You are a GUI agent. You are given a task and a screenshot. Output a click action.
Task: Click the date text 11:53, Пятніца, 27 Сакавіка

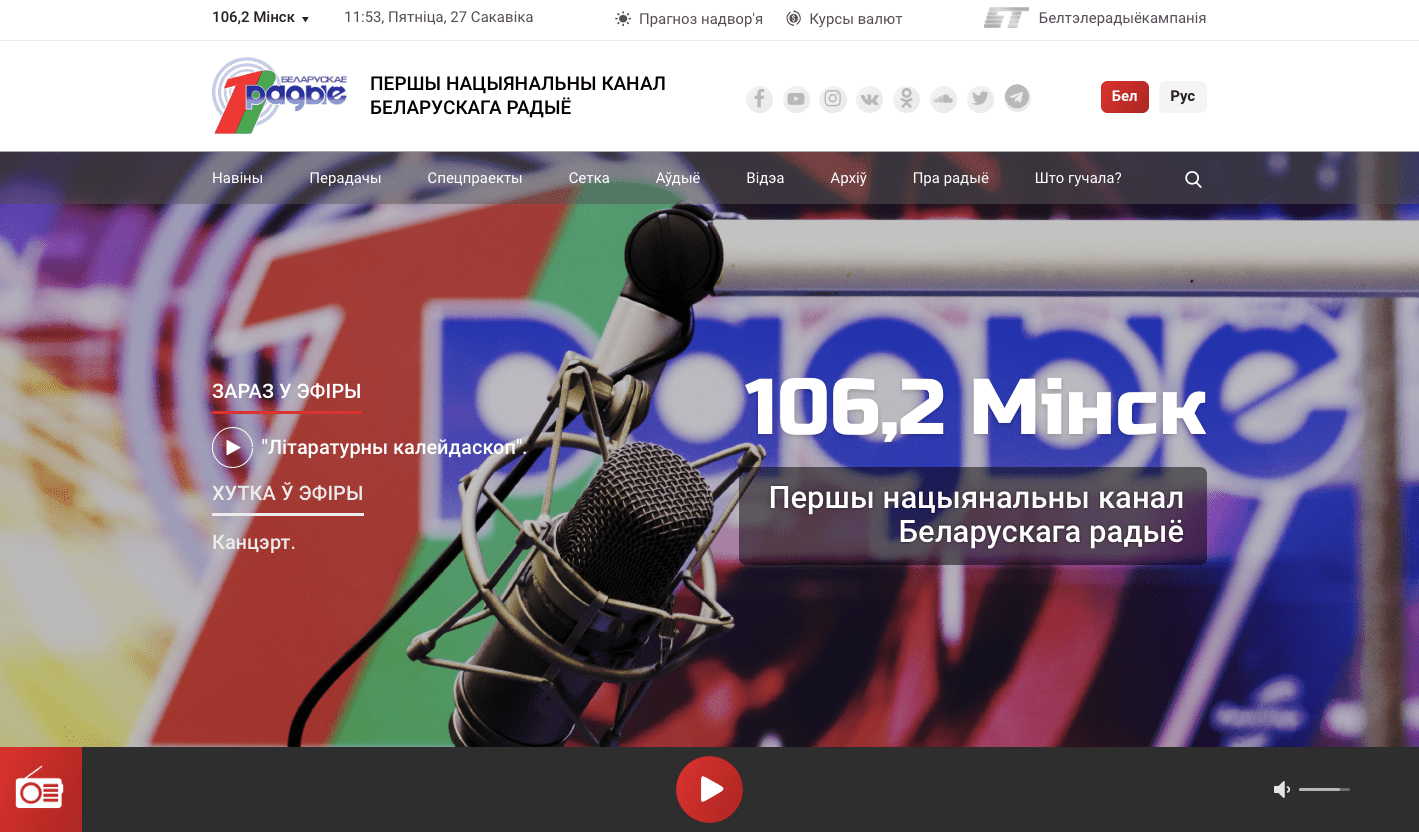pyautogui.click(x=438, y=18)
